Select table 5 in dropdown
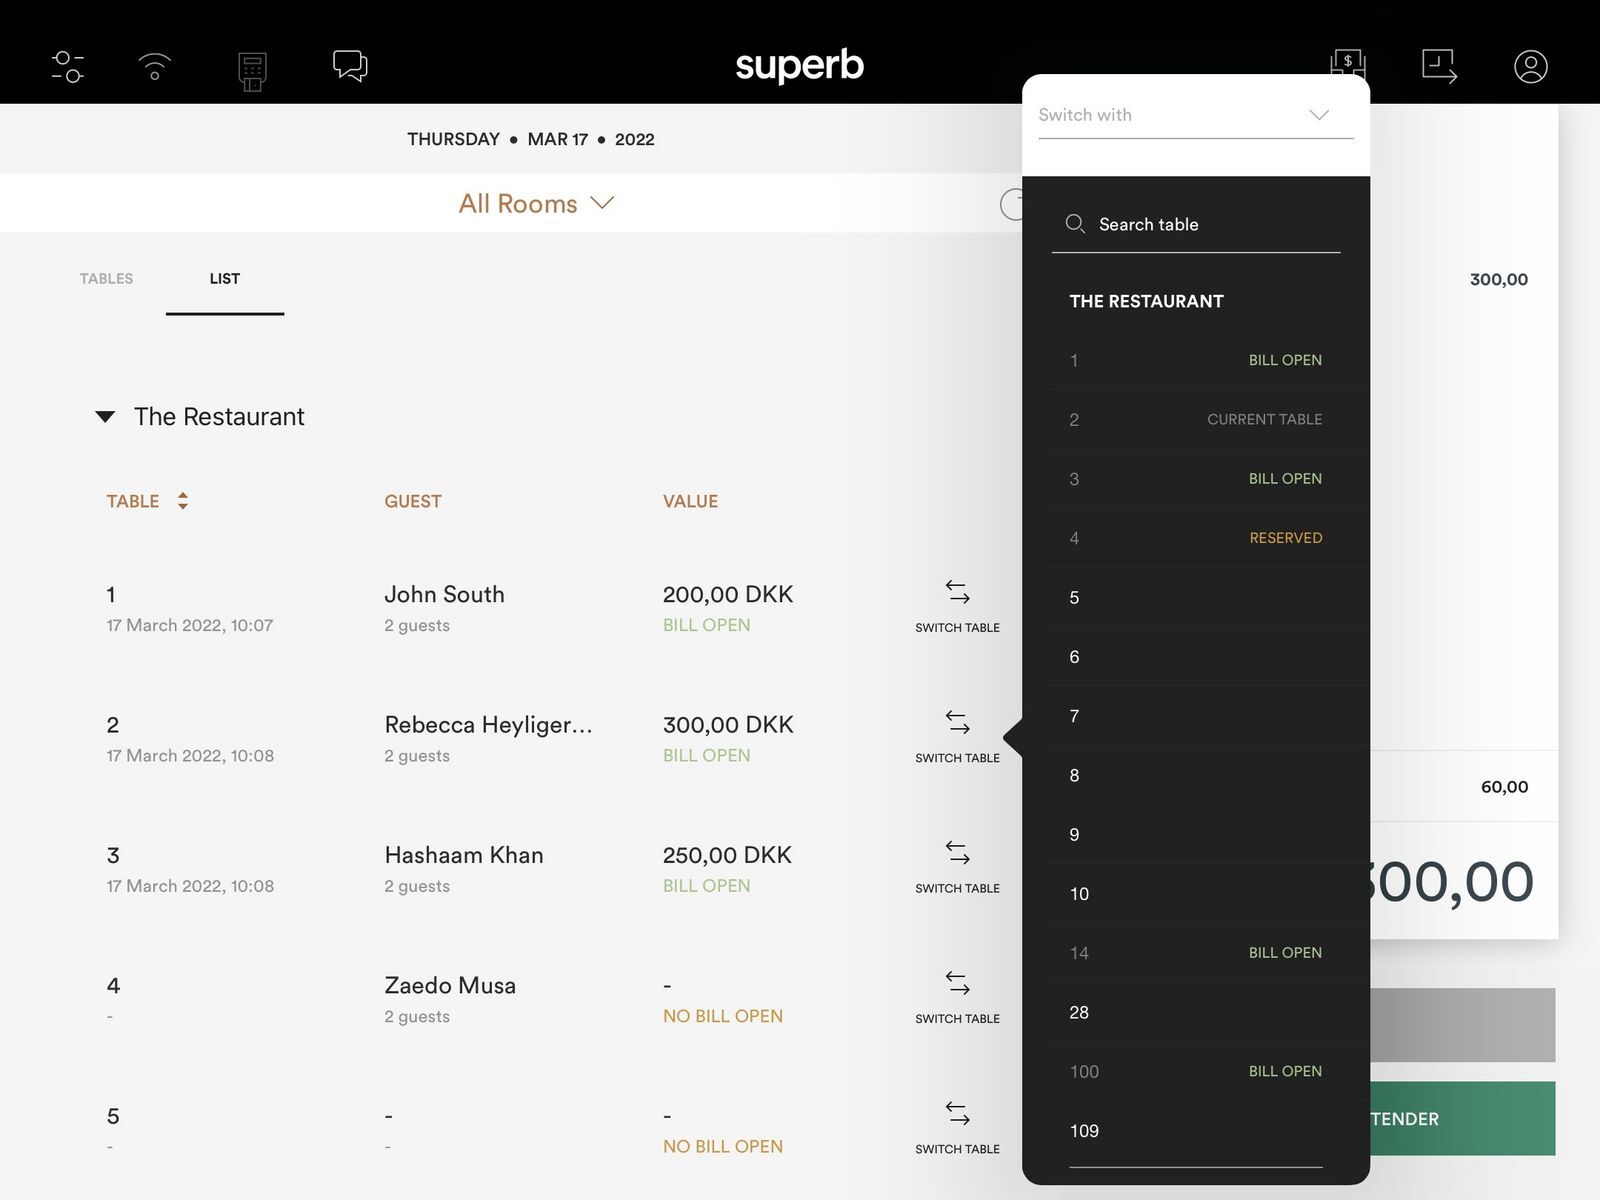The height and width of the screenshot is (1200, 1600). (x=1195, y=598)
